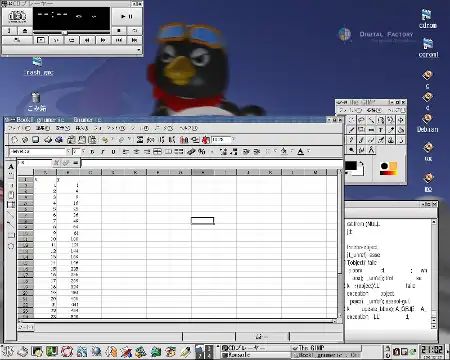Viewport: 450px width, 360px height.
Task: Click the Print icon in Gnumeric toolbar
Action: (x=48, y=140)
